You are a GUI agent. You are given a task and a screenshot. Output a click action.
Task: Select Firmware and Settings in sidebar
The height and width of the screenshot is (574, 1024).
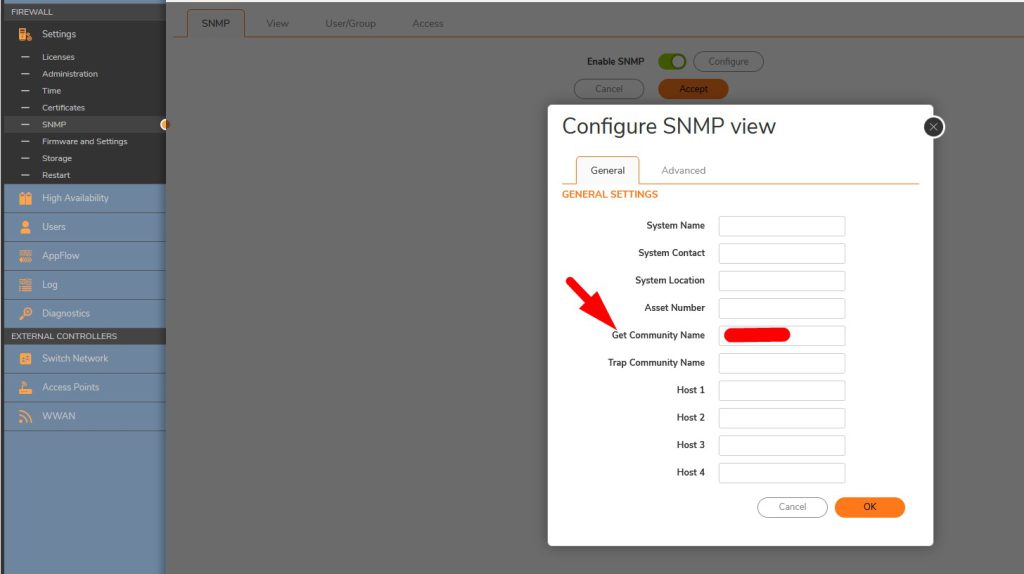tap(84, 141)
